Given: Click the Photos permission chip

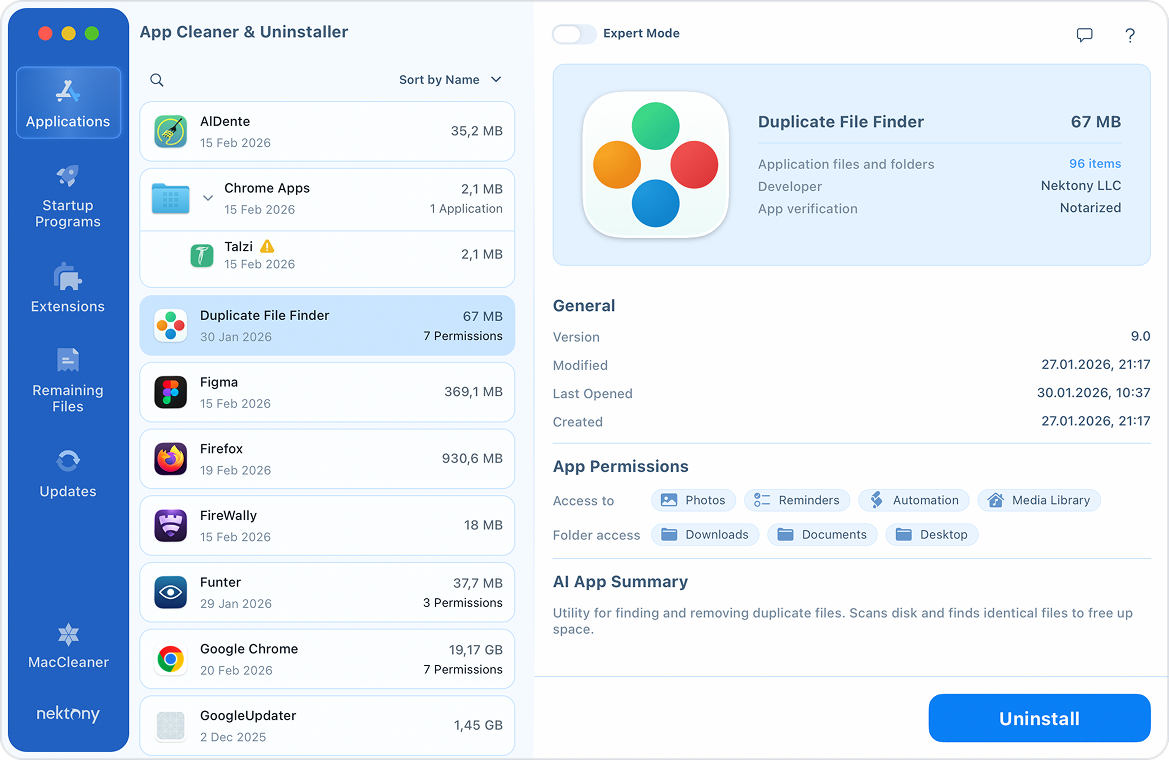Looking at the screenshot, I should [693, 500].
